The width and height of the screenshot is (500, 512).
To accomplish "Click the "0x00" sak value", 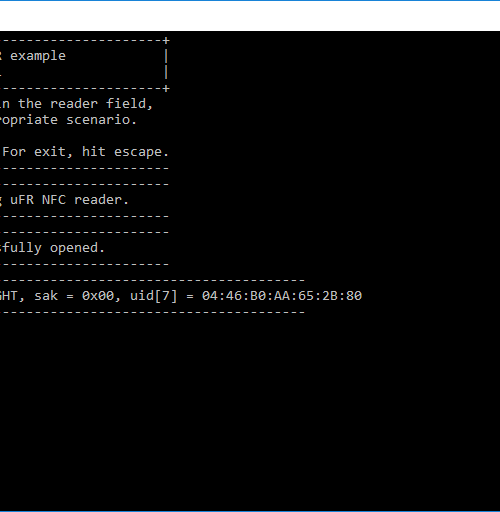I will [98, 296].
